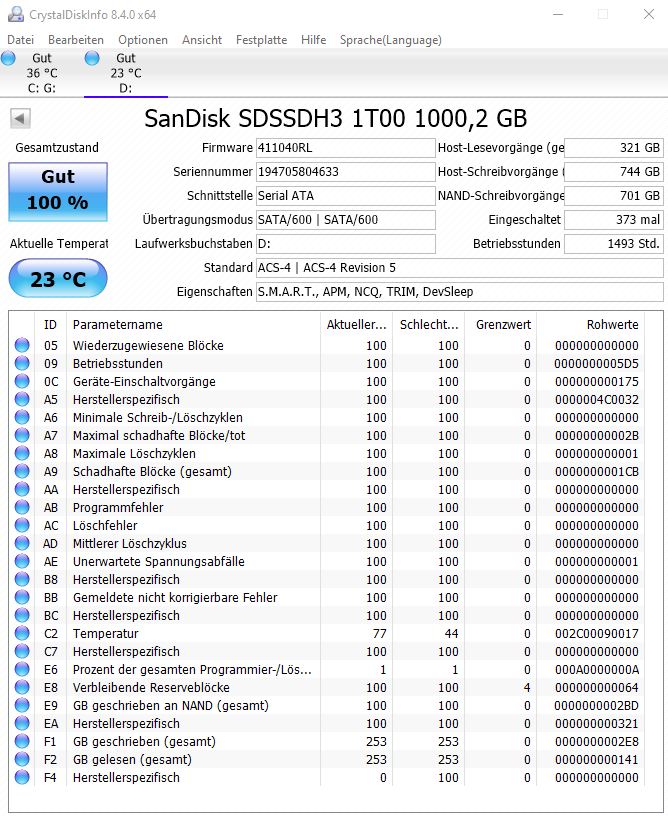Click status orb of Löschfehler row

22,525
